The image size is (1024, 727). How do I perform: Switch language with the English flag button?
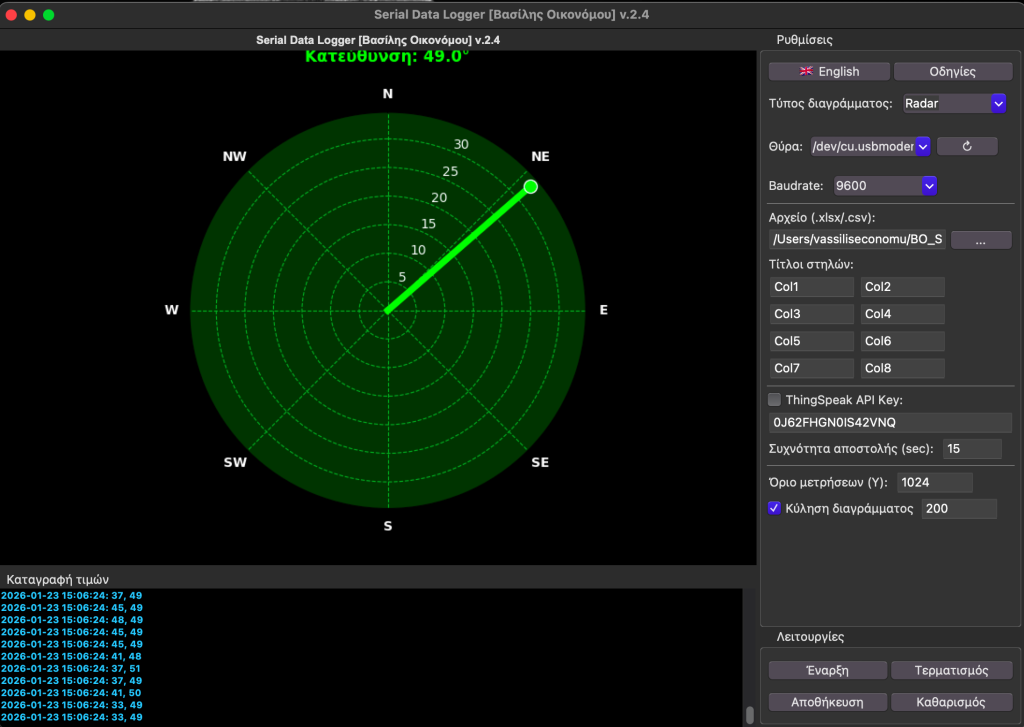[828, 71]
